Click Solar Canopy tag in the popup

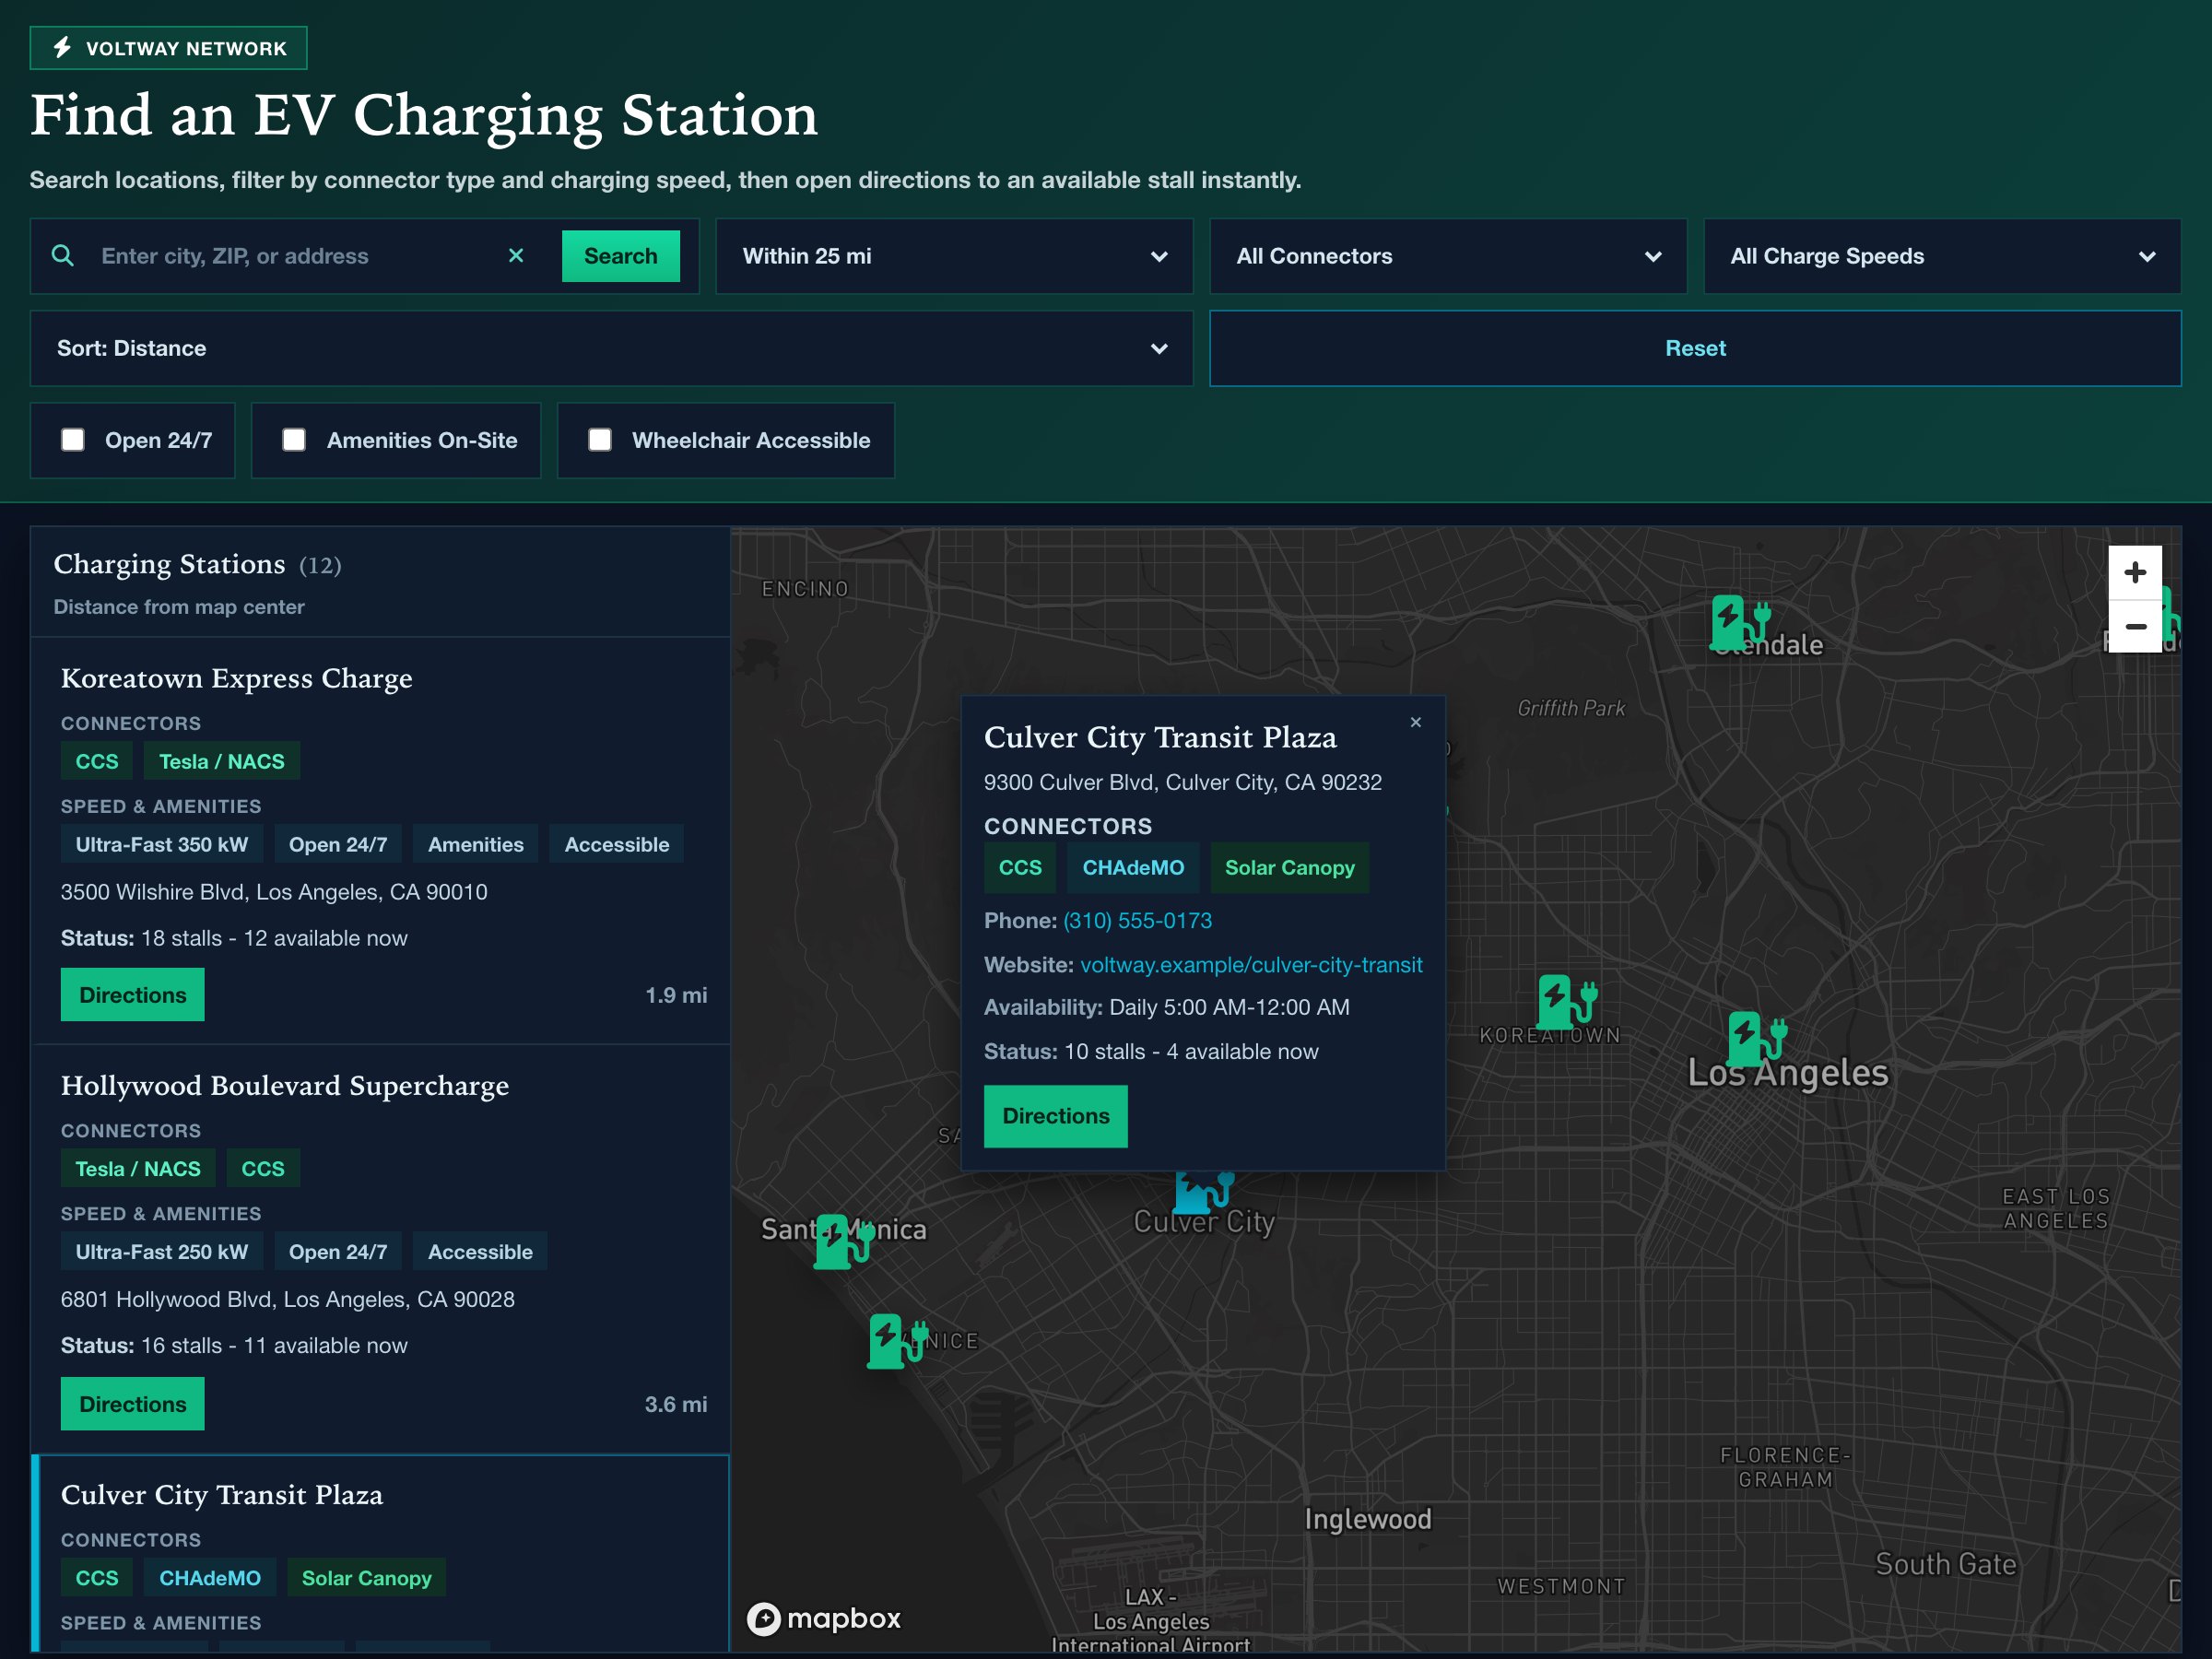[1290, 868]
